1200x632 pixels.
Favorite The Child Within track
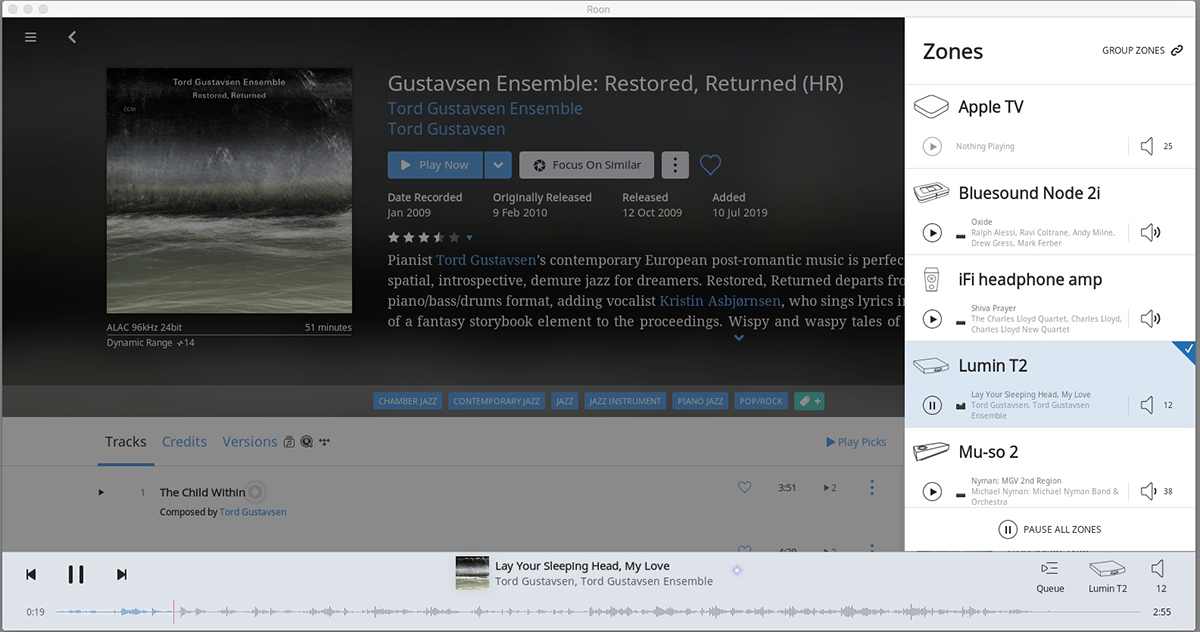tap(744, 488)
